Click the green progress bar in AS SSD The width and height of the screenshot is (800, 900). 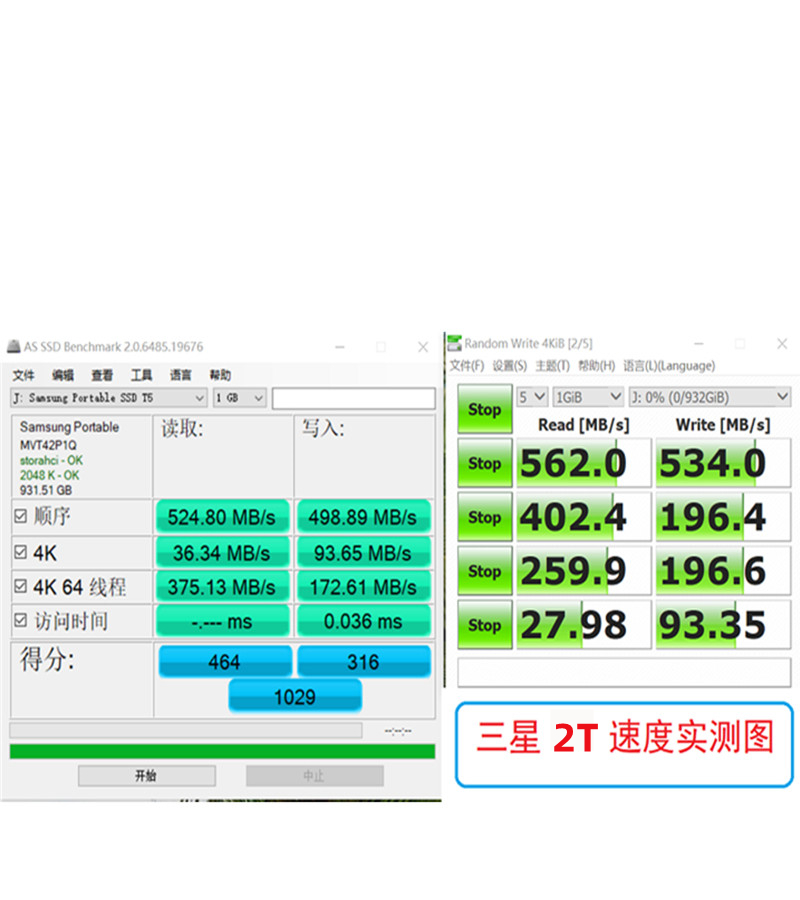coord(222,751)
